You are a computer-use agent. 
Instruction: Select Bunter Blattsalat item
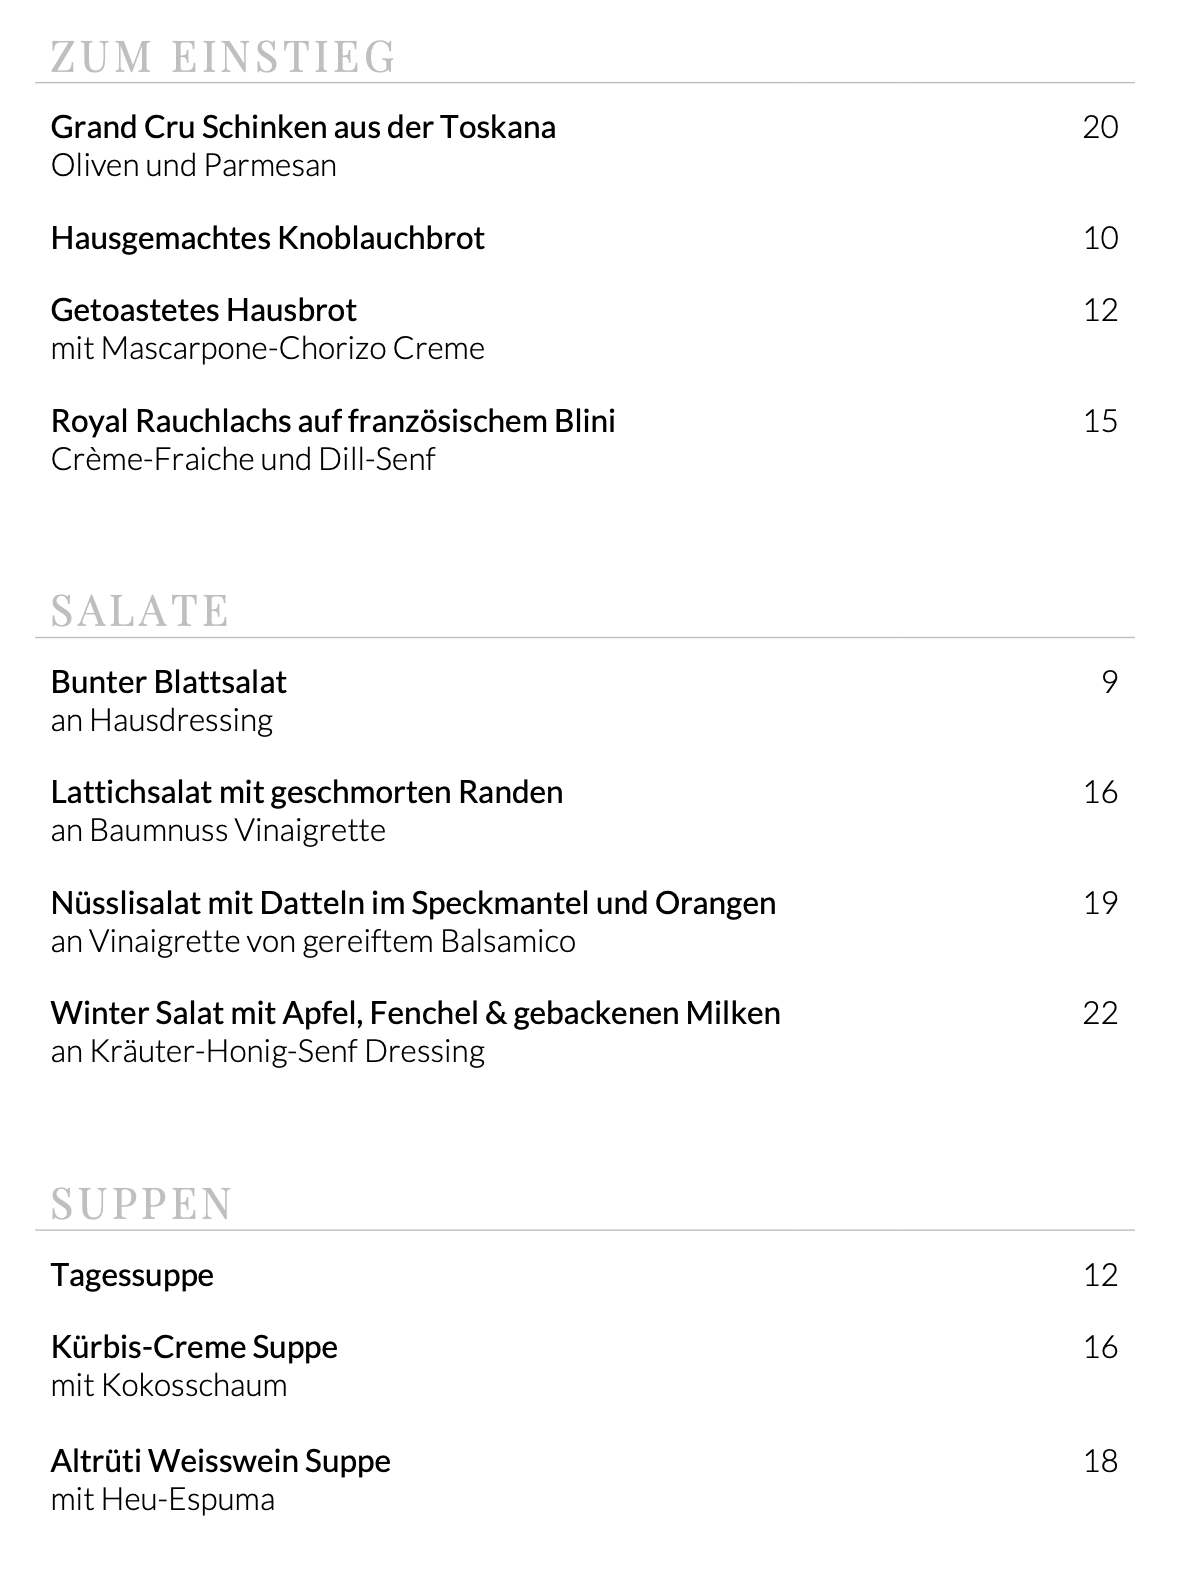tap(169, 682)
